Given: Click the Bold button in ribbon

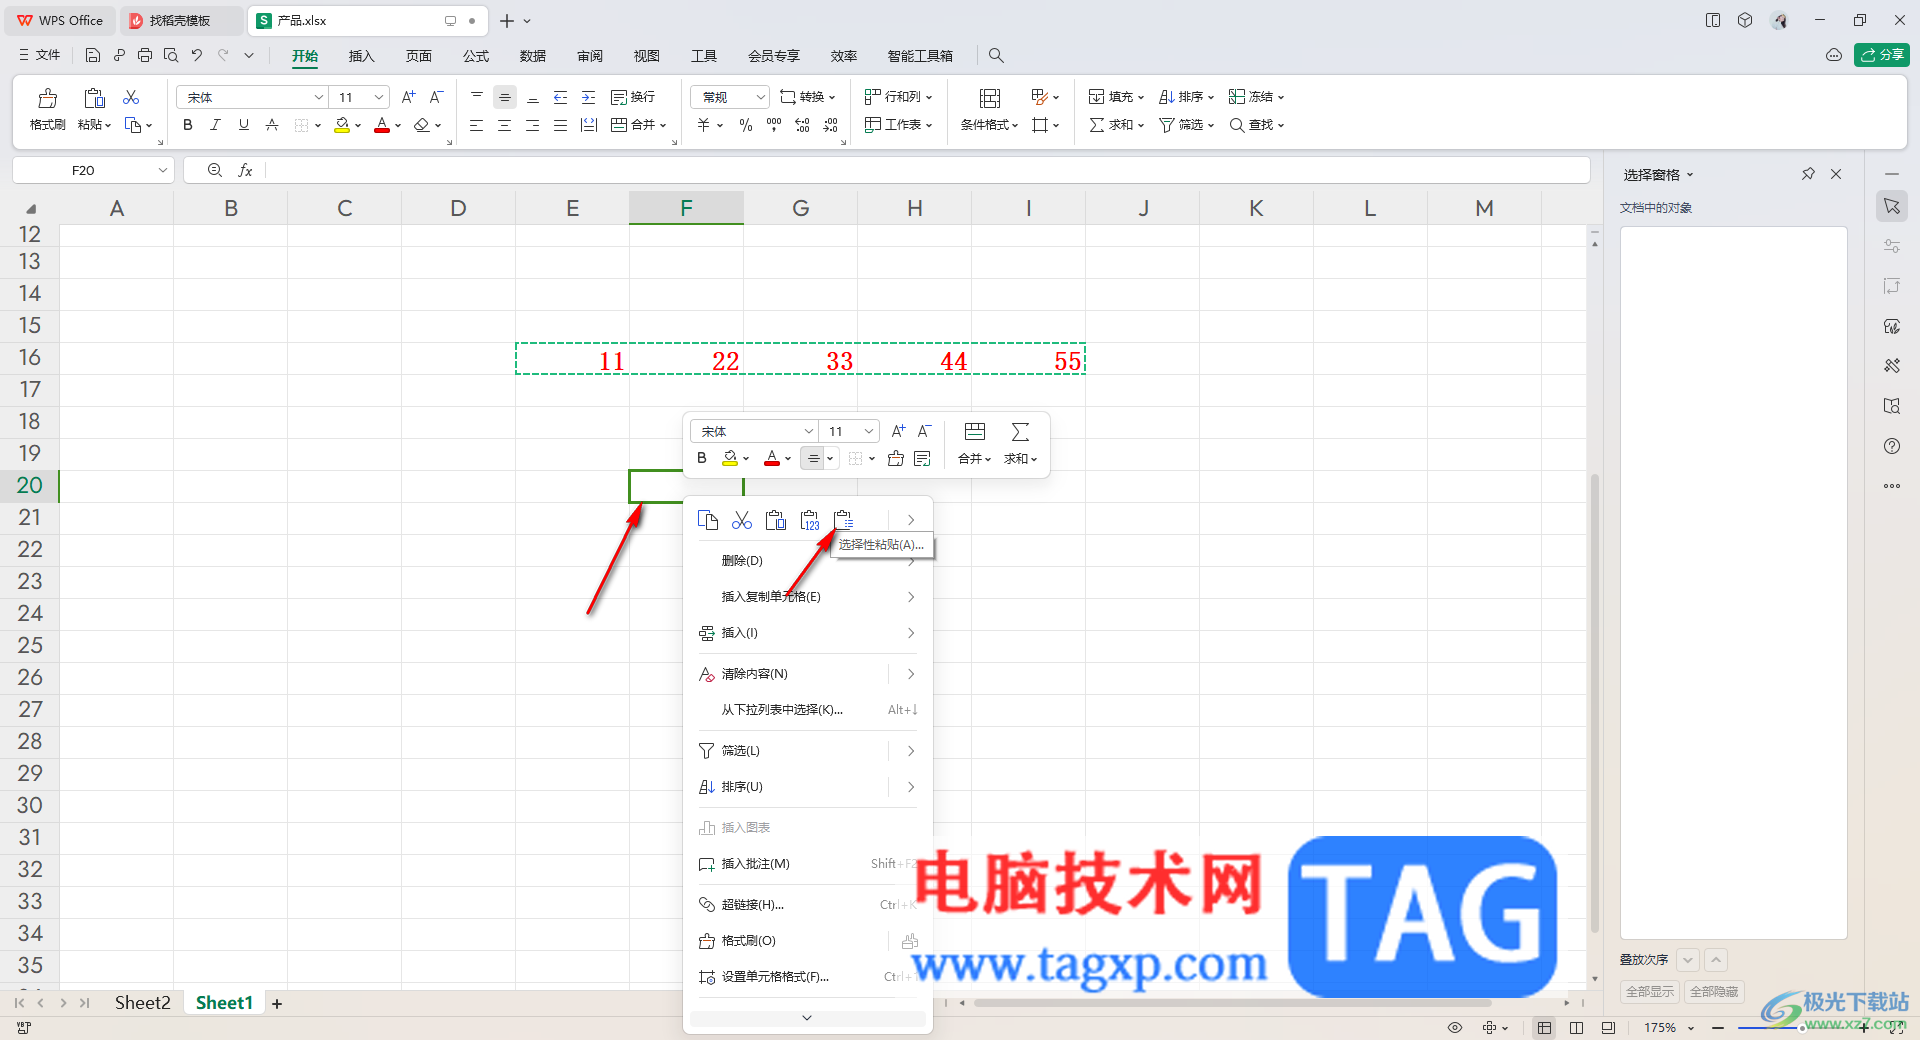Looking at the screenshot, I should (x=187, y=125).
